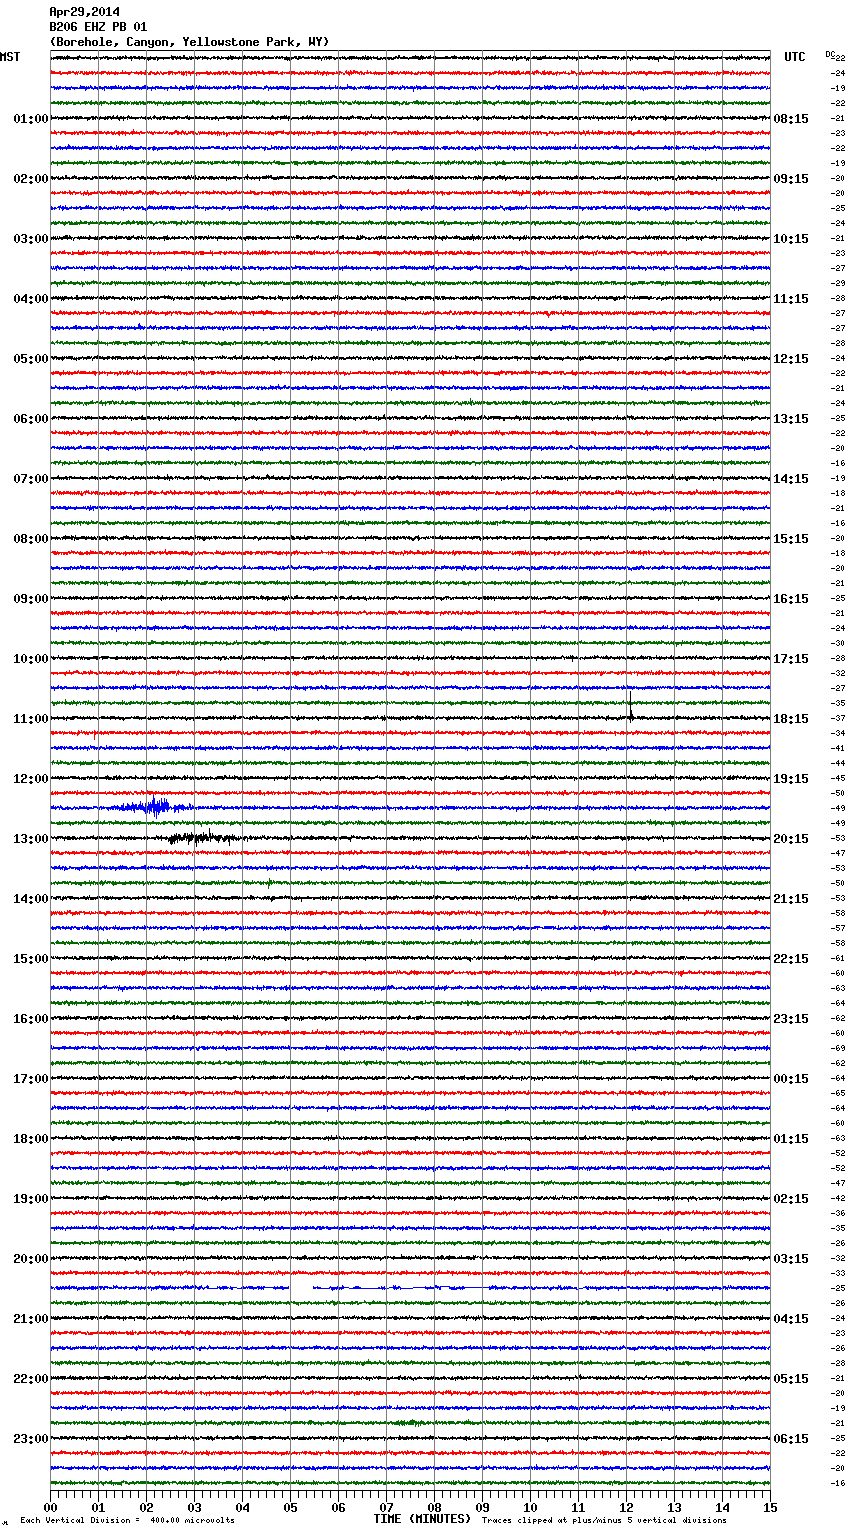The image size is (850, 1534).
Task: Click the Borehole, Canyon, Yellowstone Park location text
Action: tap(189, 42)
